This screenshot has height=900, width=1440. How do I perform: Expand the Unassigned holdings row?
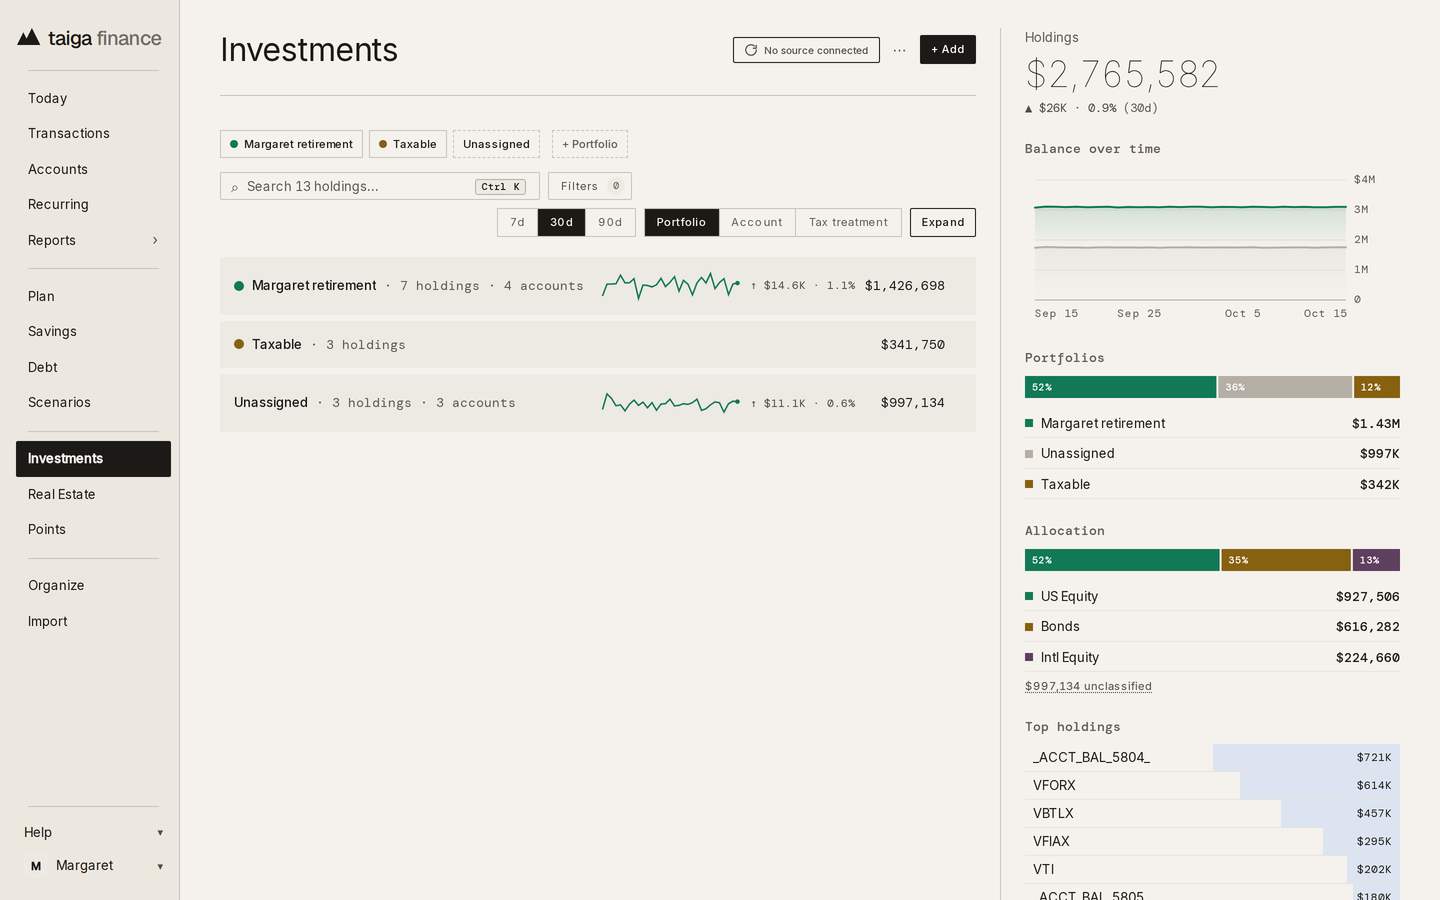pyautogui.click(x=598, y=403)
